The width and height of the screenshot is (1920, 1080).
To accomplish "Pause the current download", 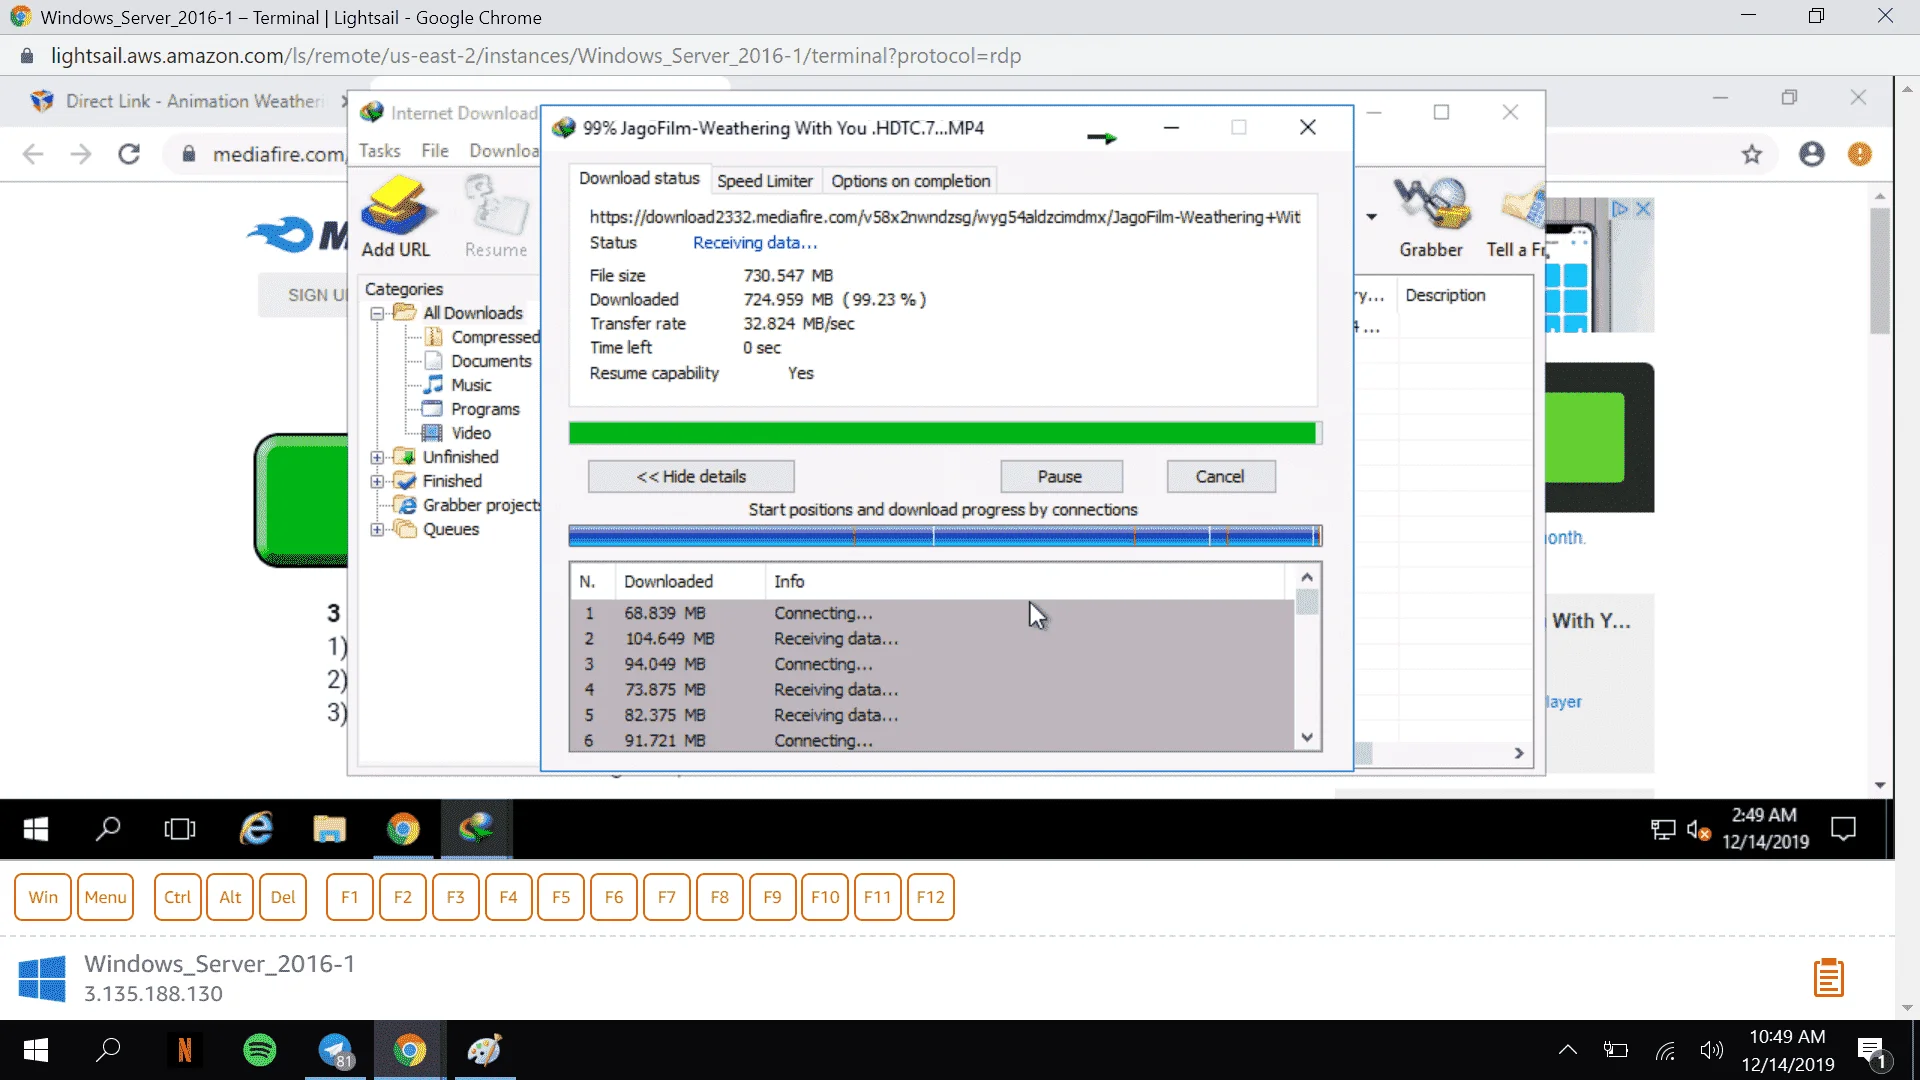I will pyautogui.click(x=1060, y=477).
